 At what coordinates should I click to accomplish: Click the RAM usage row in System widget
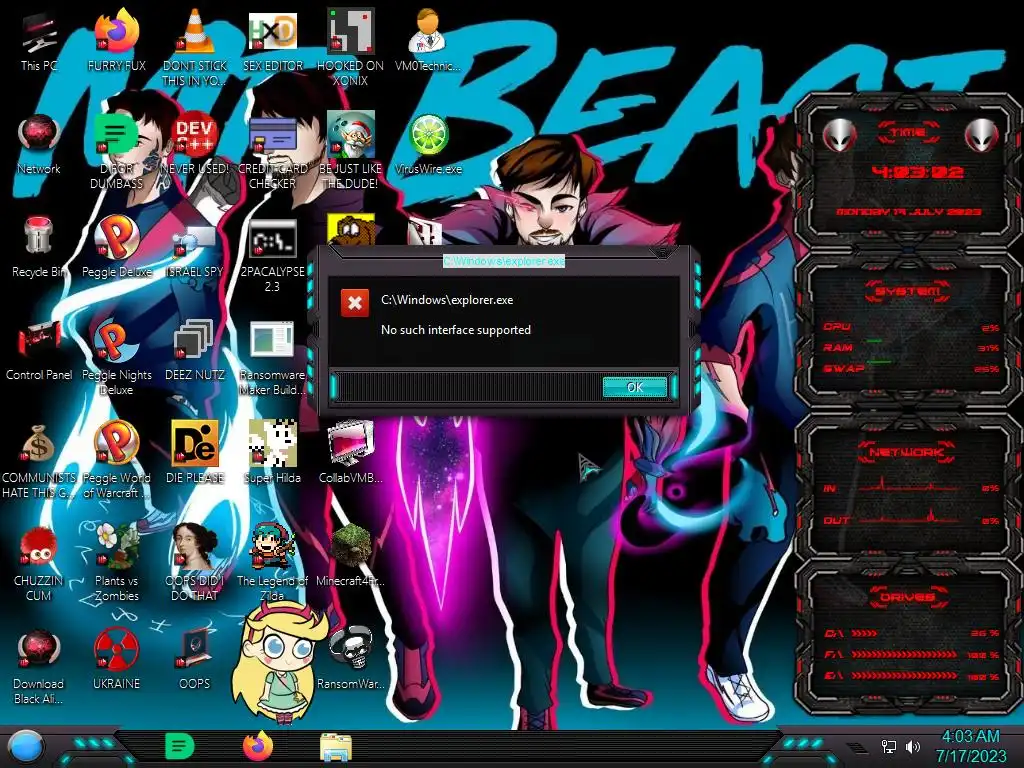912,347
